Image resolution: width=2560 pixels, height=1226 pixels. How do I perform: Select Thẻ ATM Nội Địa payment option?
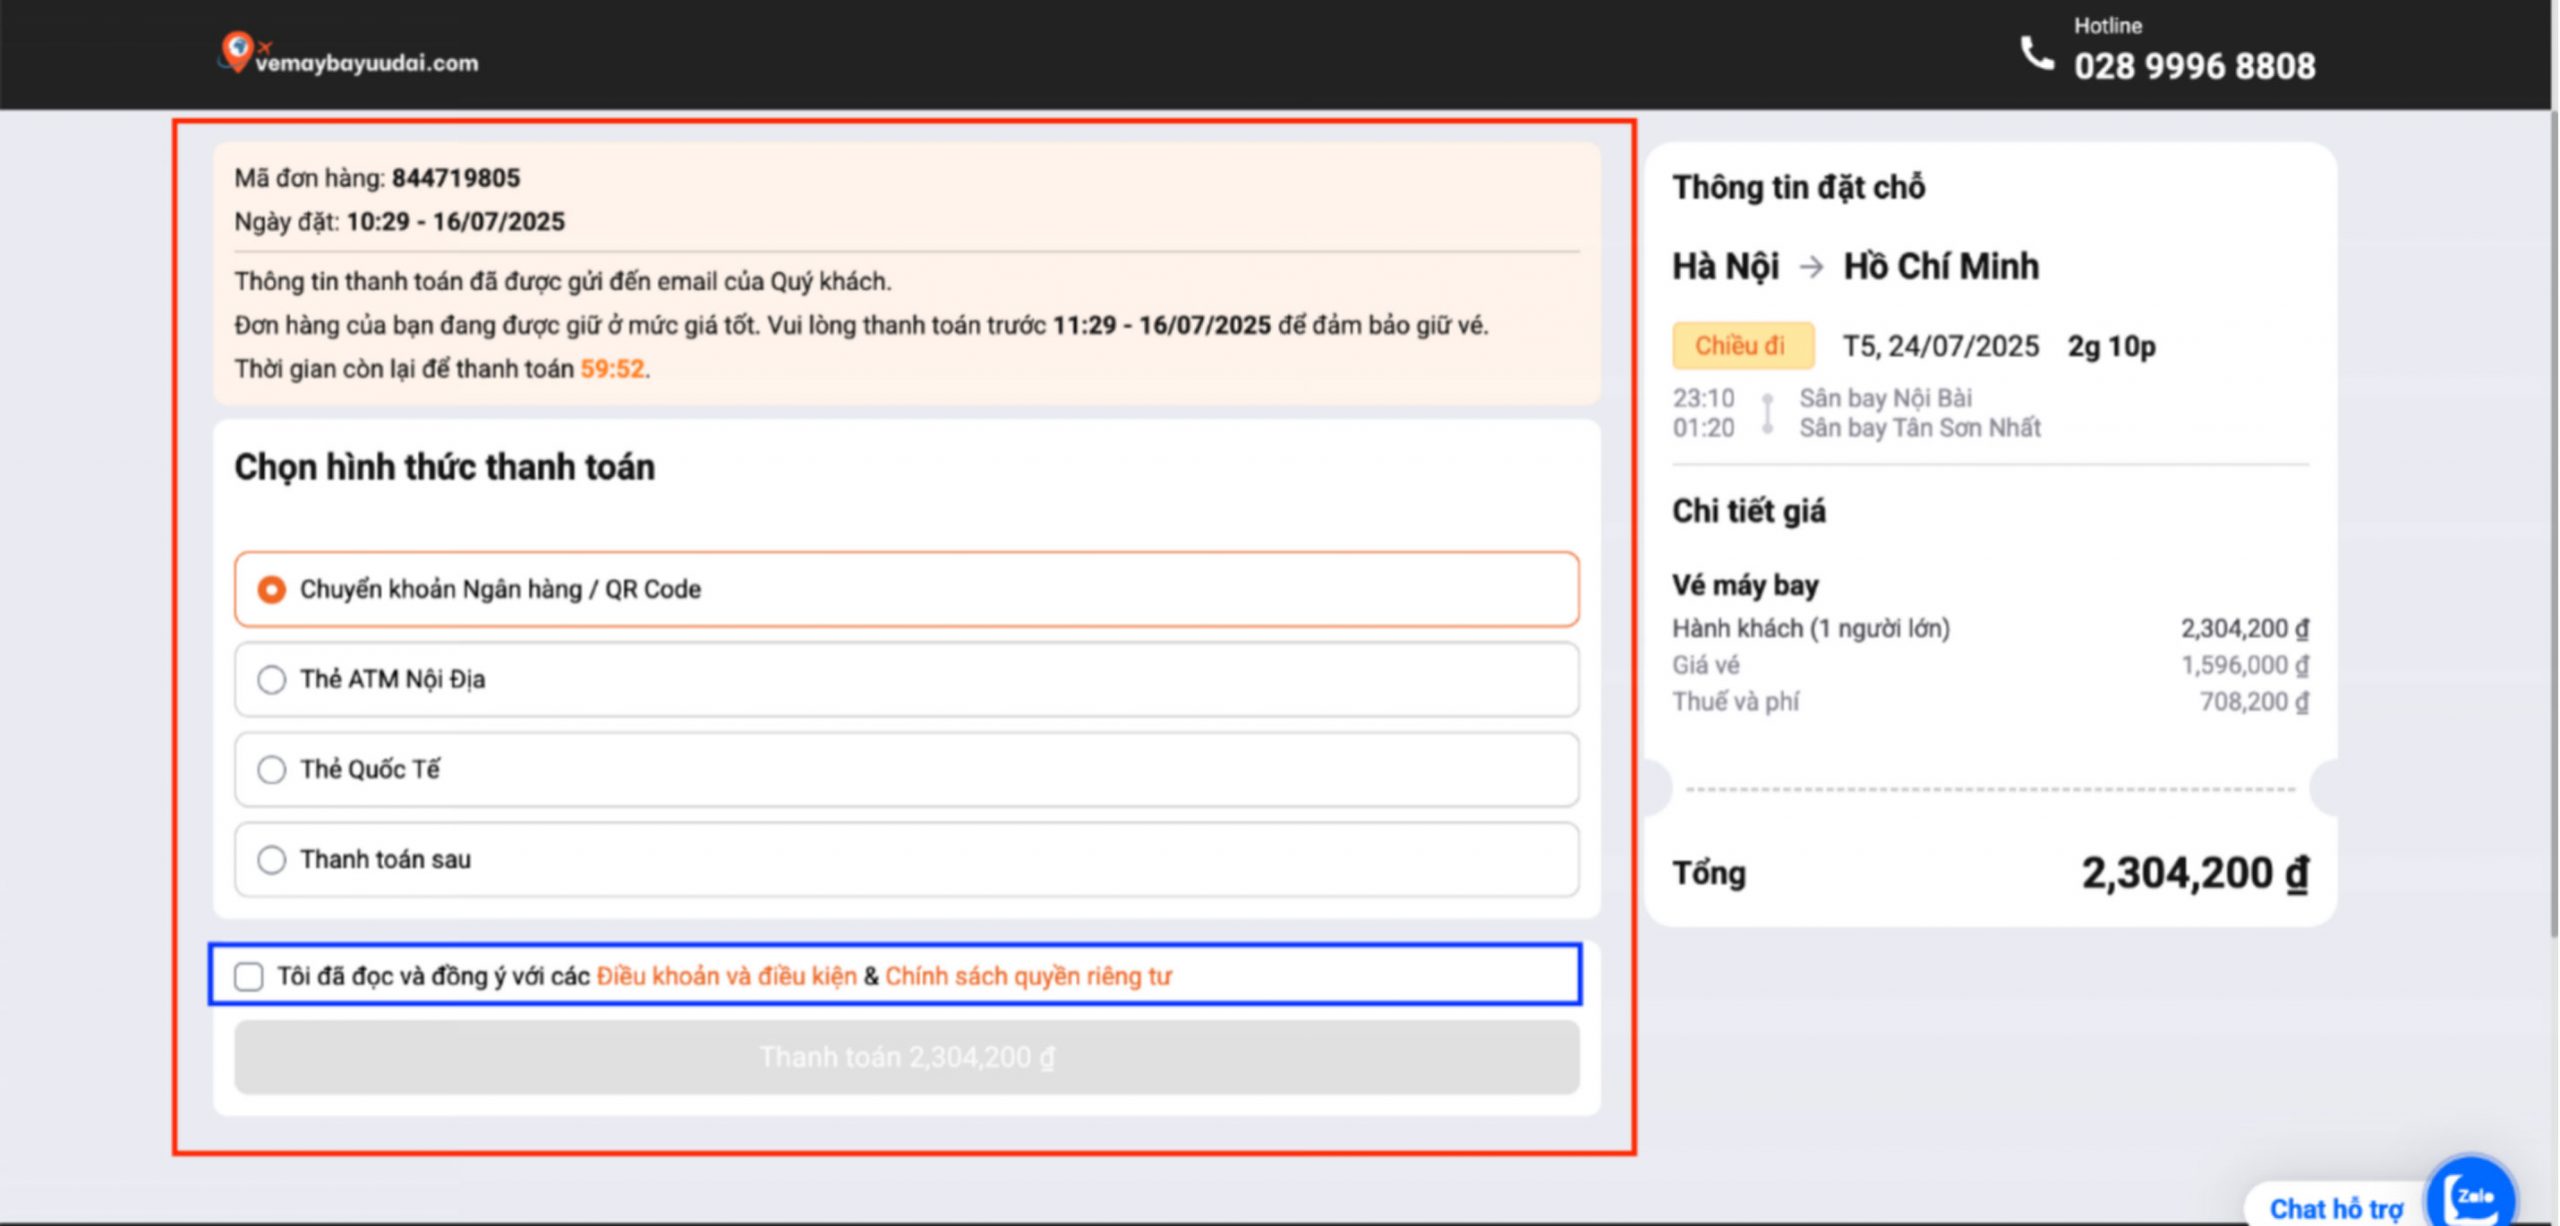coord(271,680)
